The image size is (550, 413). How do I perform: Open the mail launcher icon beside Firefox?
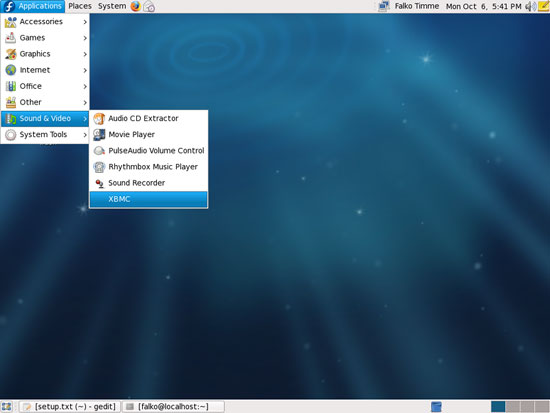click(x=149, y=6)
